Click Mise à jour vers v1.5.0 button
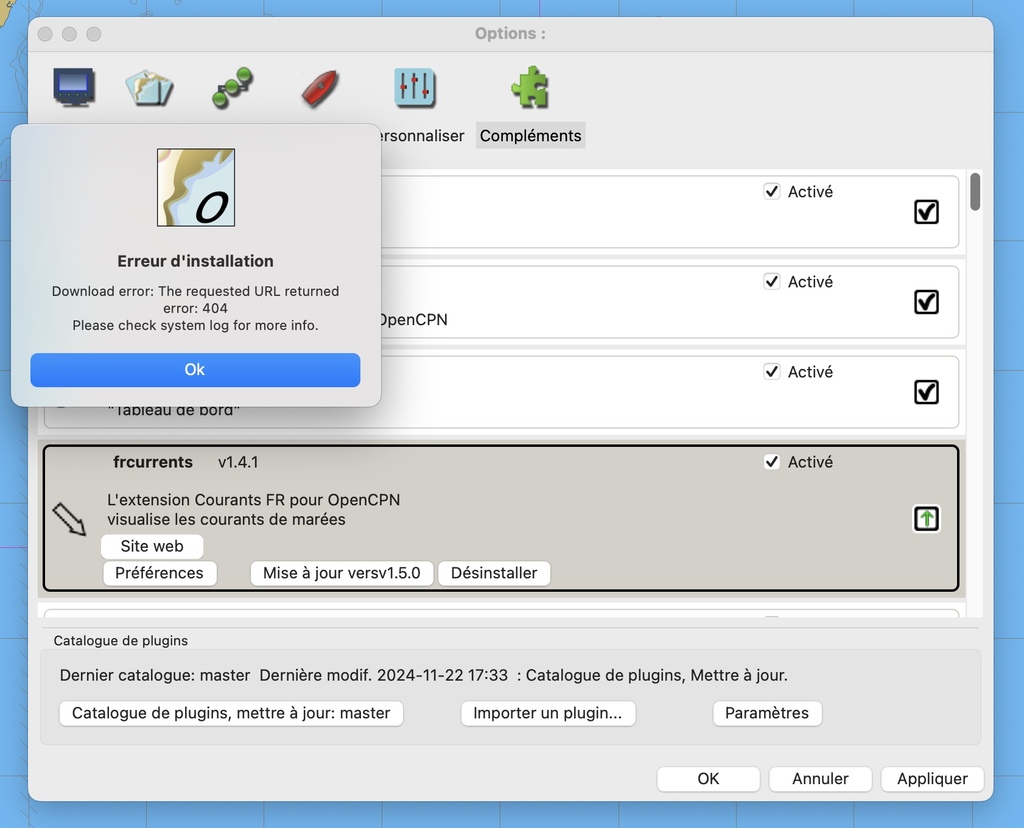This screenshot has width=1024, height=828. [x=342, y=573]
